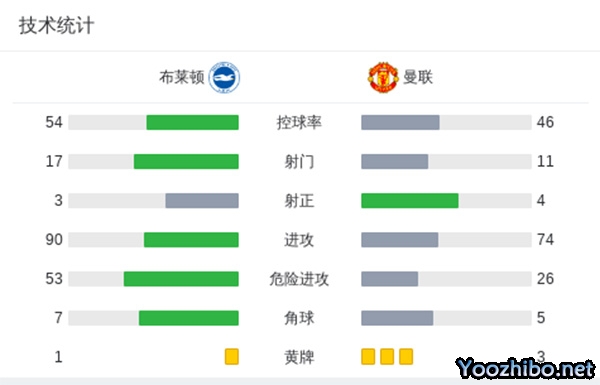Click the Manchester United crest logo
Image resolution: width=600 pixels, height=385 pixels.
tap(383, 77)
